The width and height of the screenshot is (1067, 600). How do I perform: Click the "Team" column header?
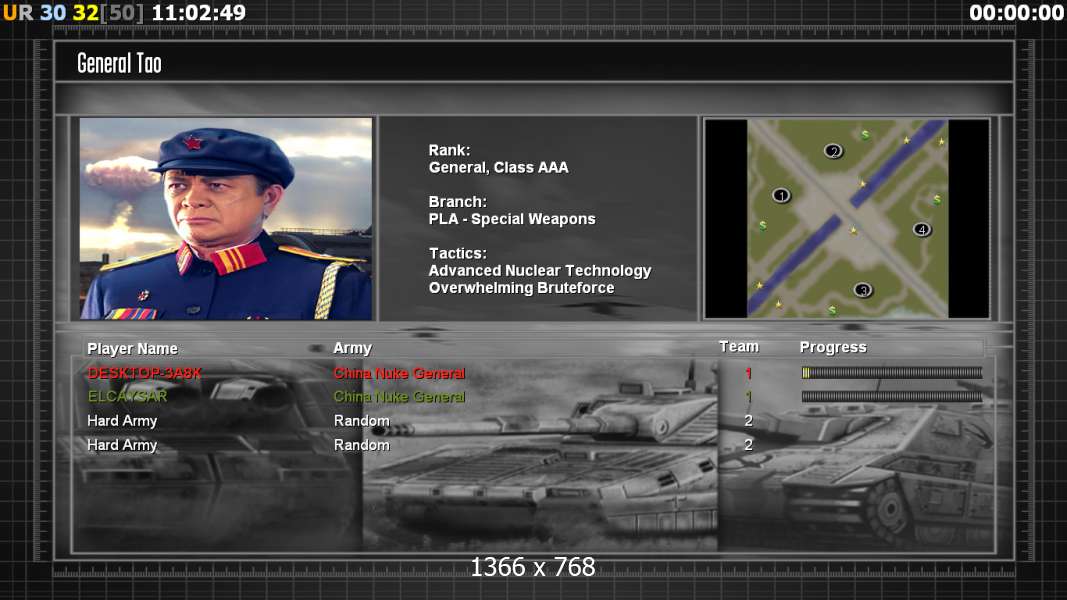point(738,347)
